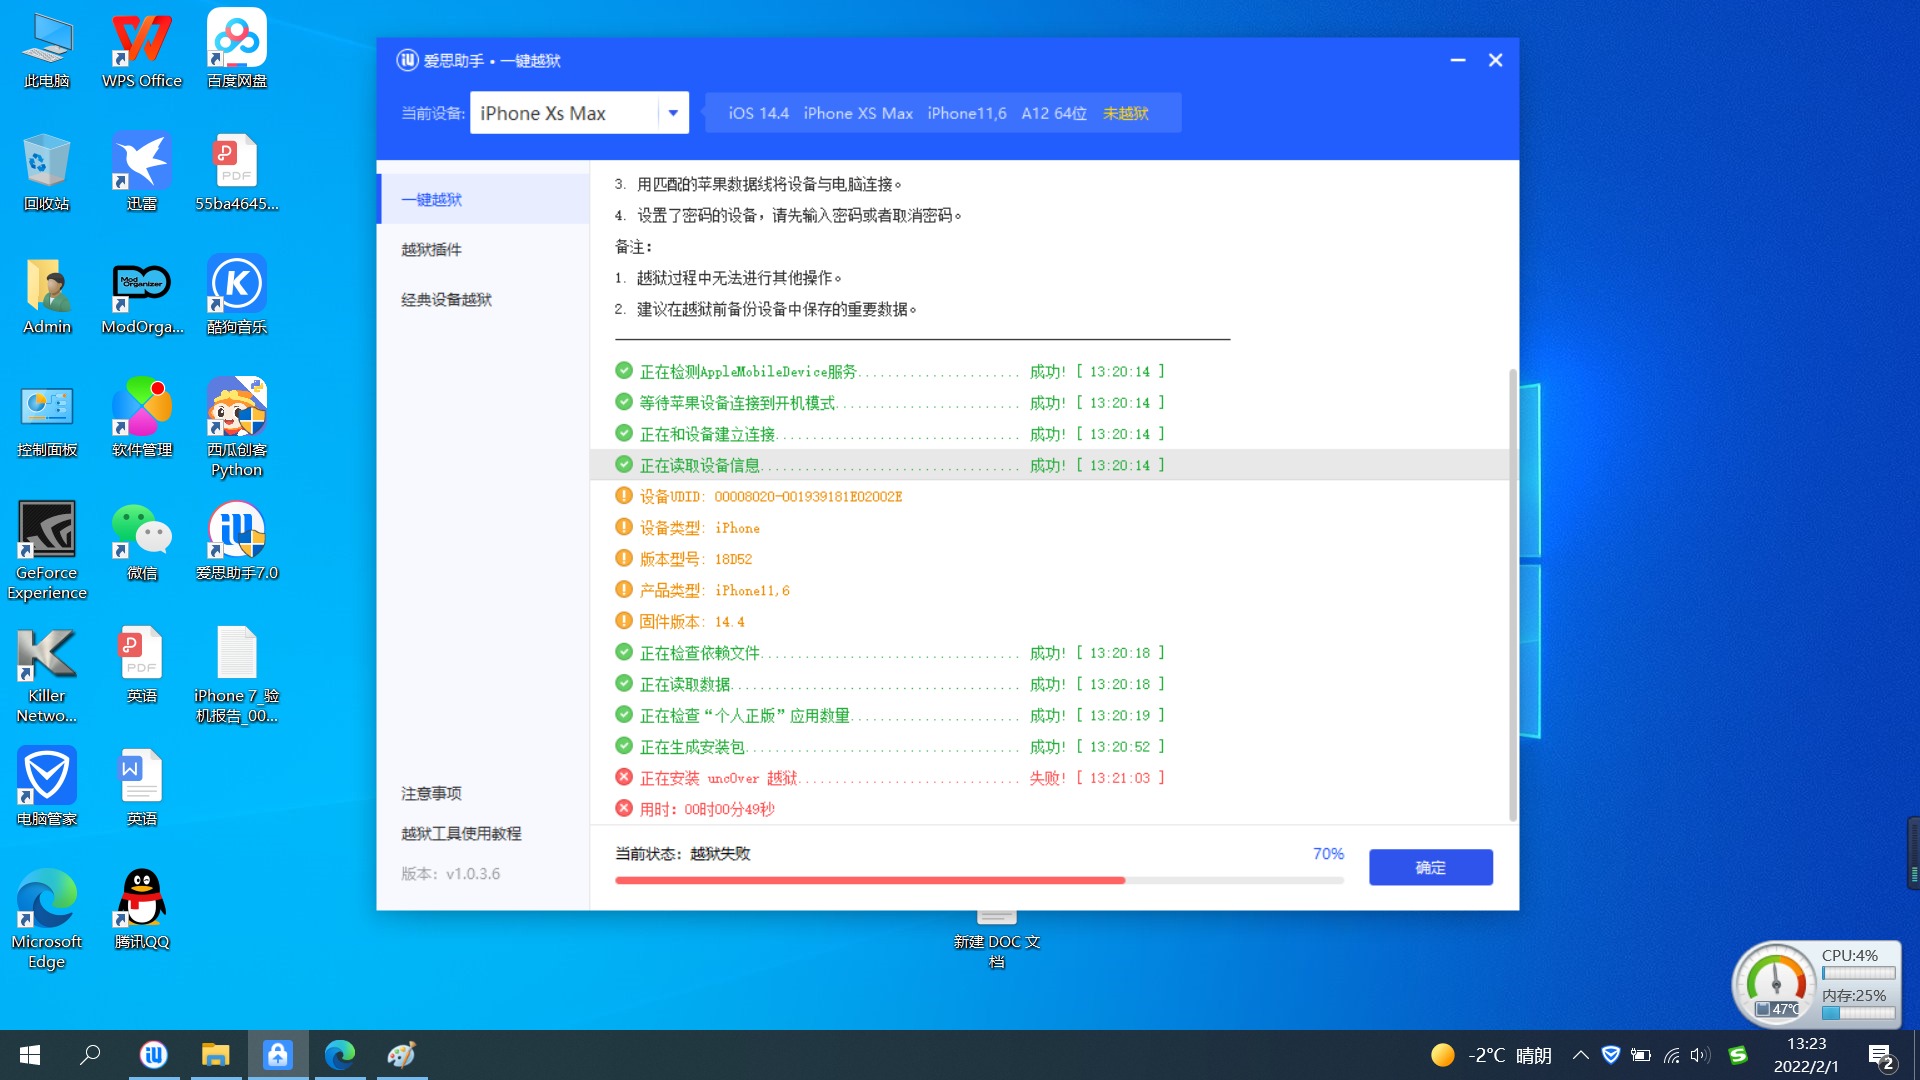Screen dimensions: 1920x1080
Task: Select the 一键越狱 sidebar tab
Action: pos(484,199)
